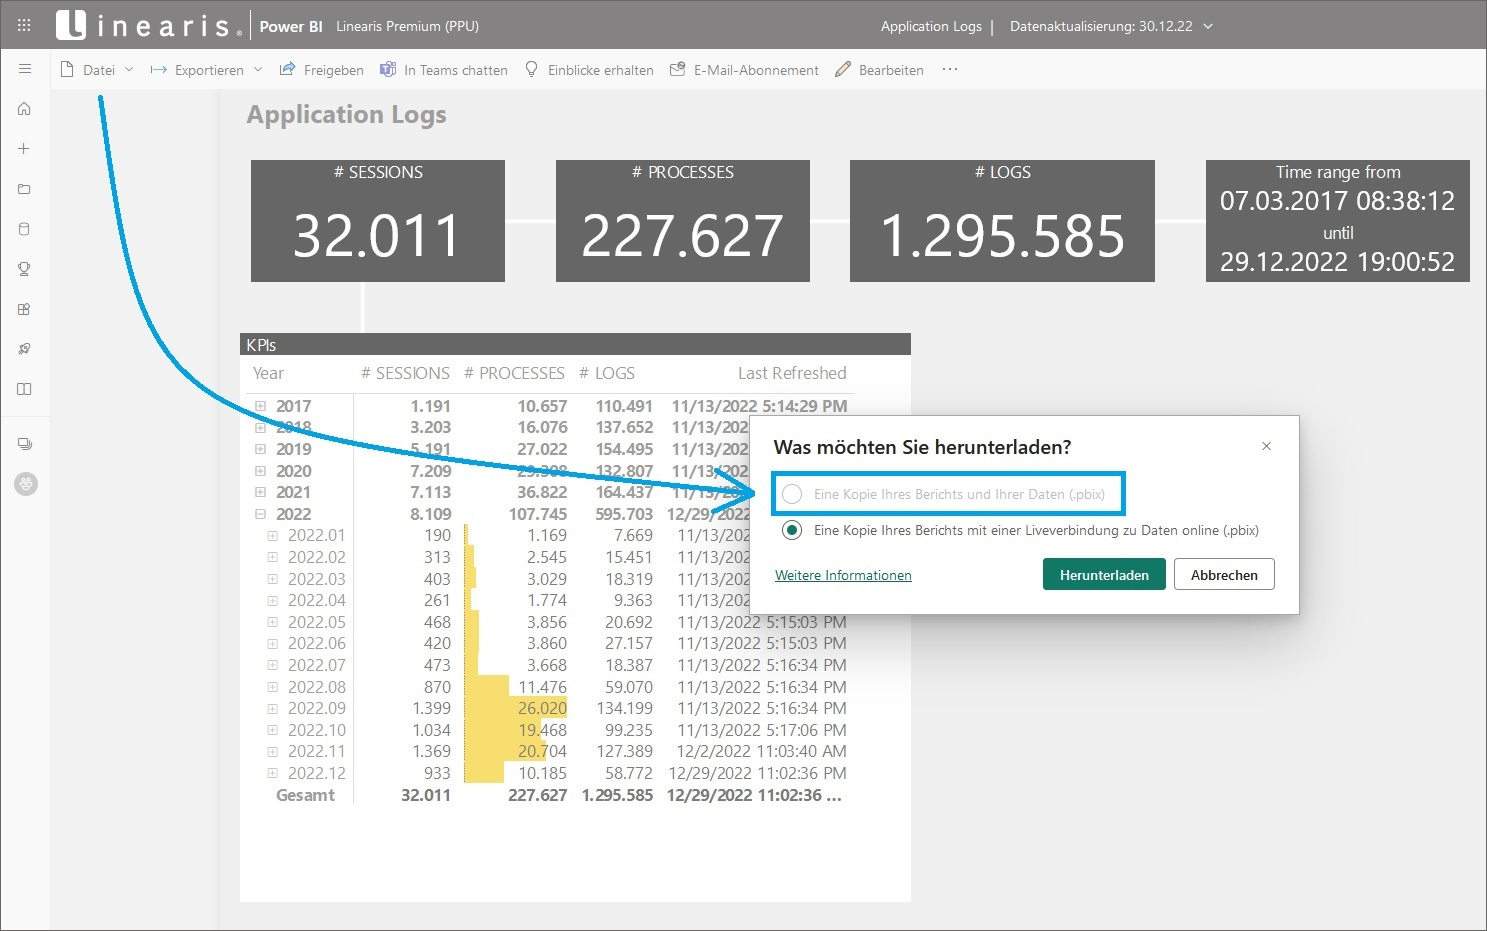Choose the Liveverbindung download option
This screenshot has height=931, width=1487.
point(792,530)
